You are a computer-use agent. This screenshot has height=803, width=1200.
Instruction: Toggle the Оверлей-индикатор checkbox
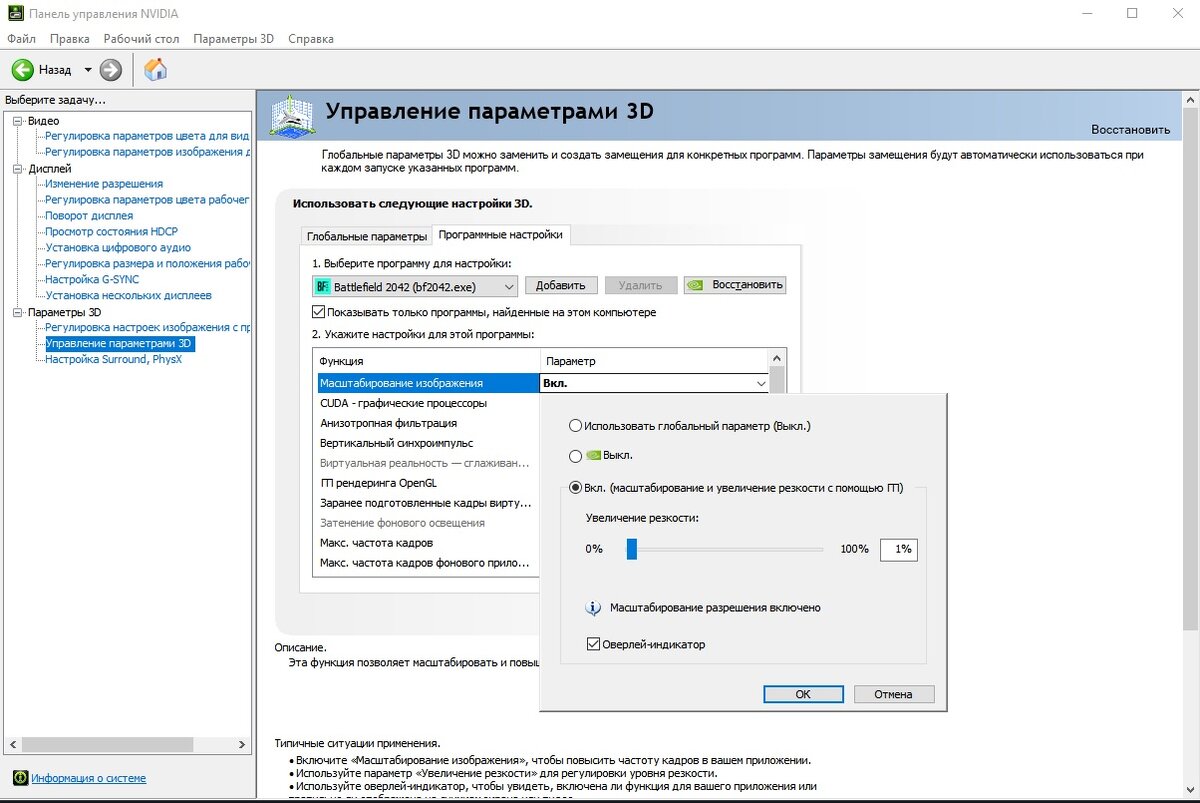point(594,644)
